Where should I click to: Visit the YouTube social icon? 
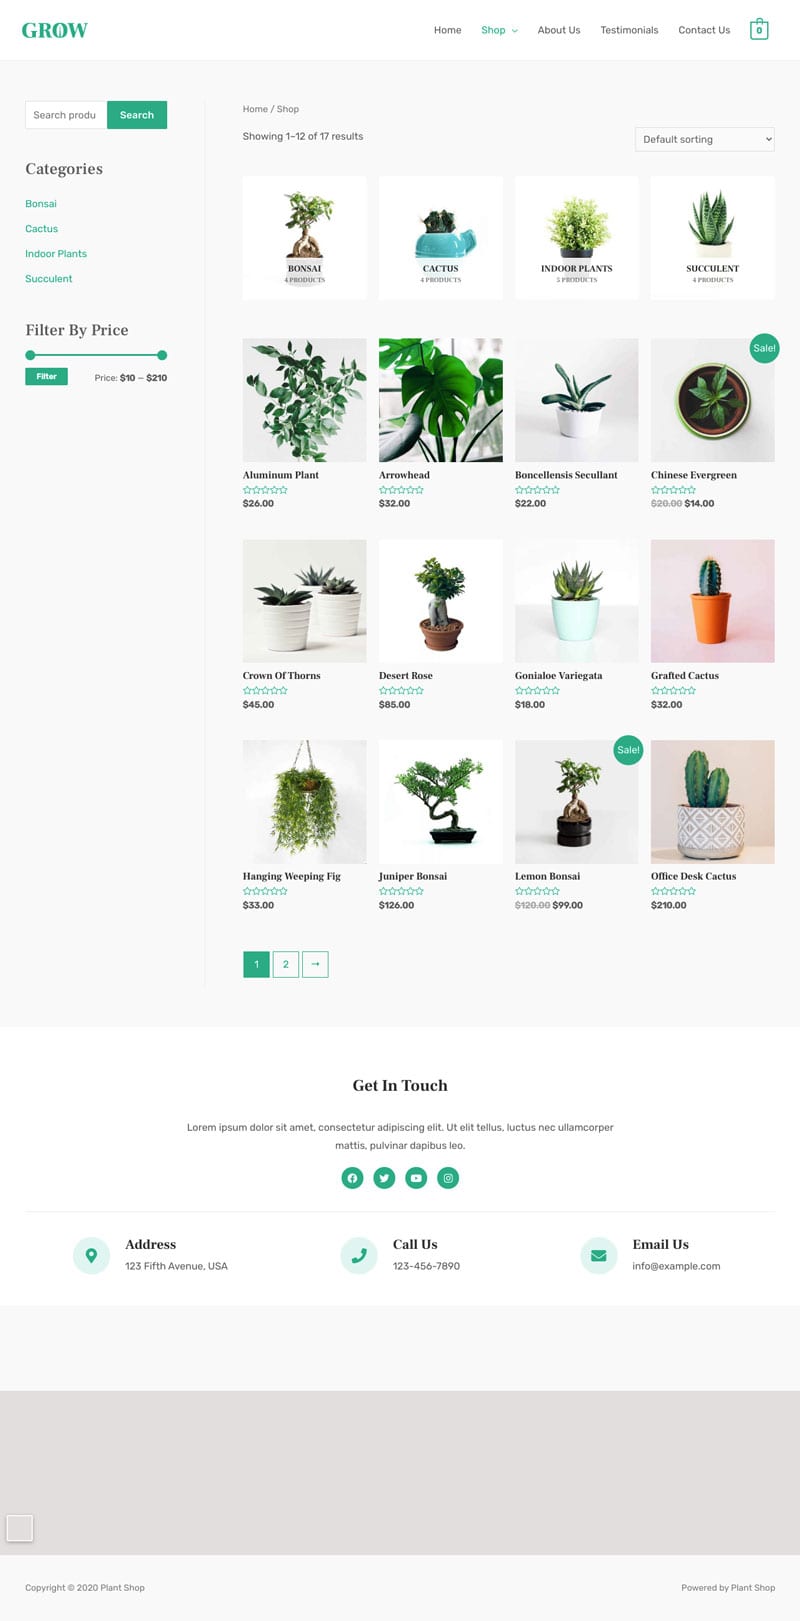[x=416, y=1178]
